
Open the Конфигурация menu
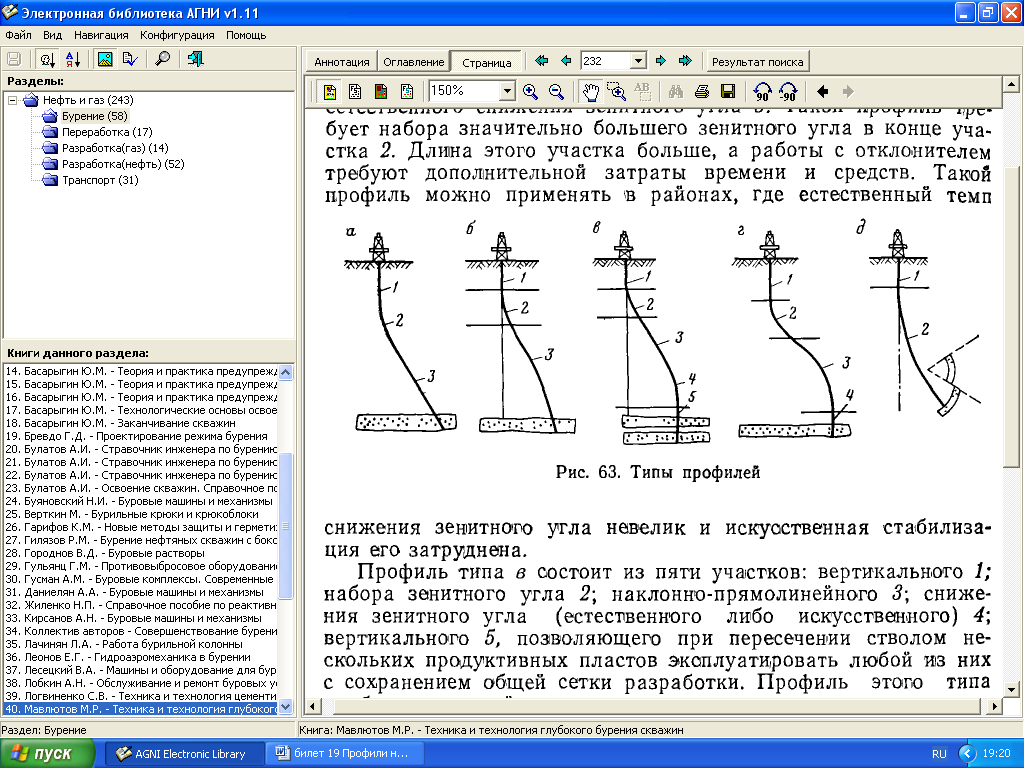177,35
